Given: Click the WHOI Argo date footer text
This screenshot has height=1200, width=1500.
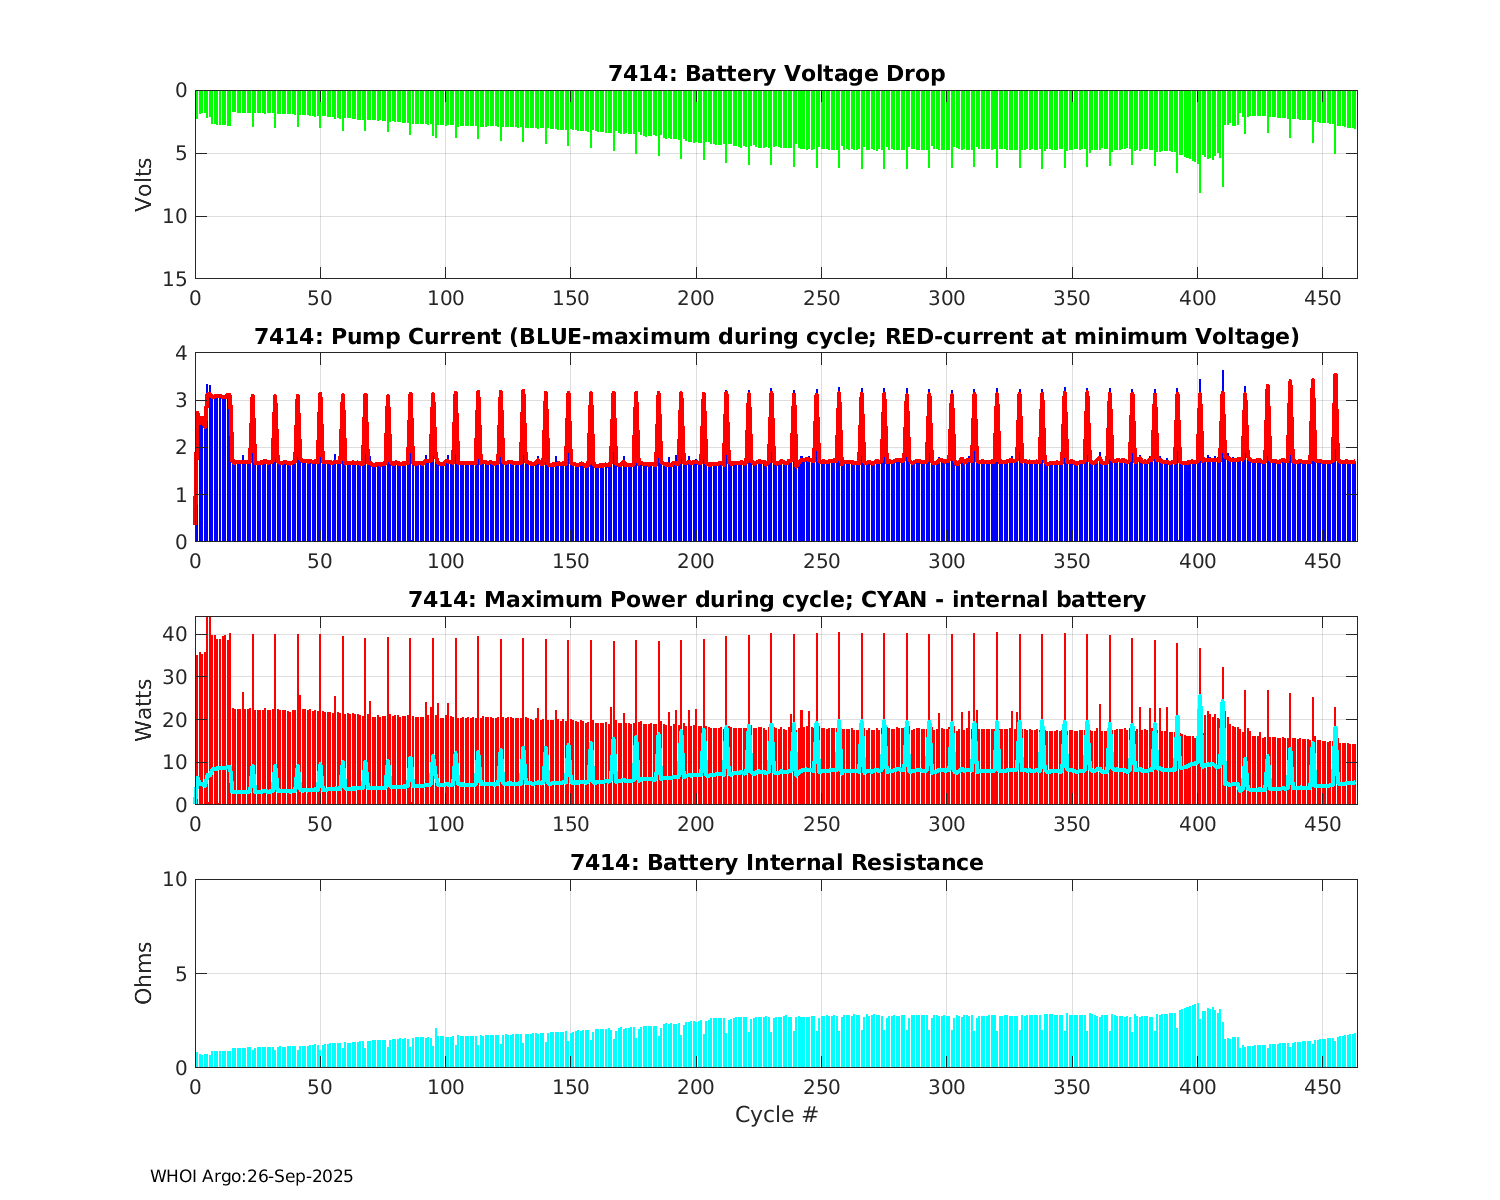Looking at the screenshot, I should click(x=251, y=1177).
